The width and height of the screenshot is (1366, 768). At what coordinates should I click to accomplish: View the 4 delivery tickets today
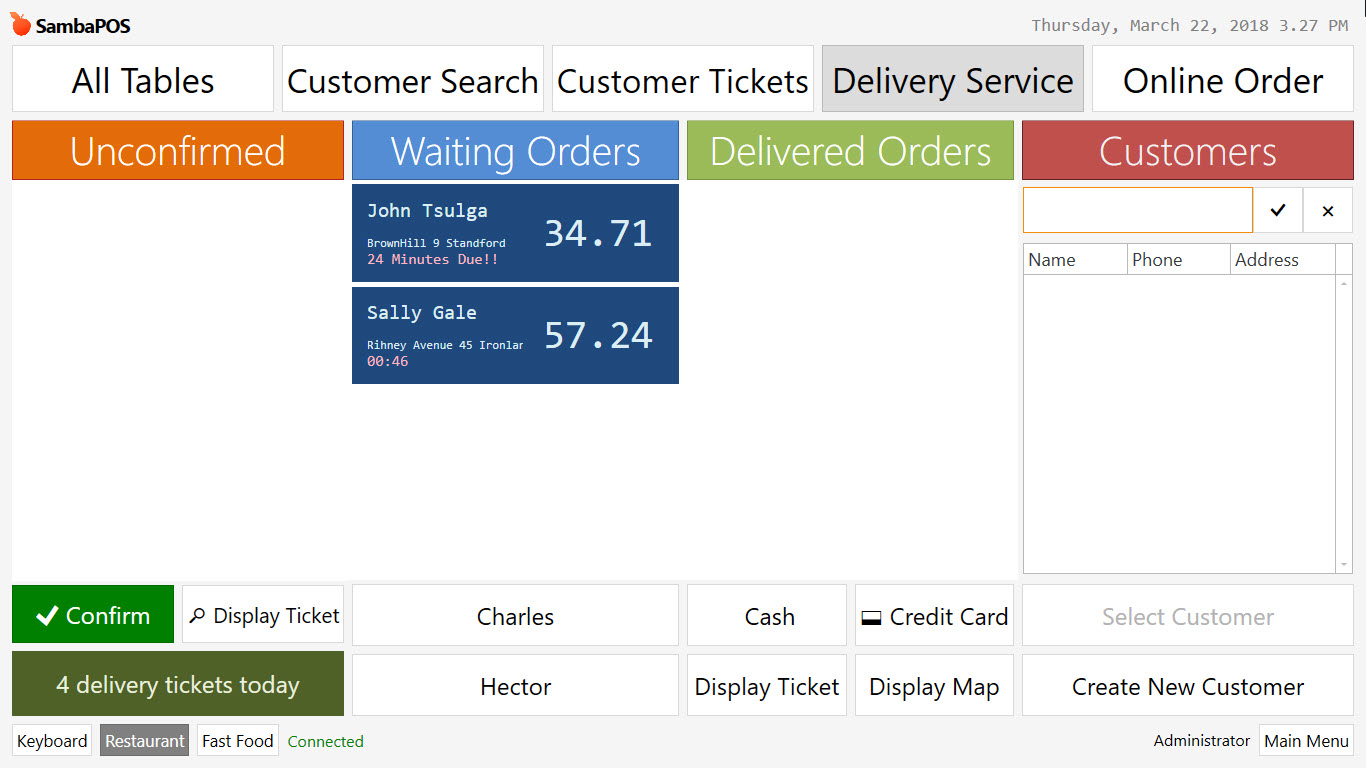coord(177,684)
